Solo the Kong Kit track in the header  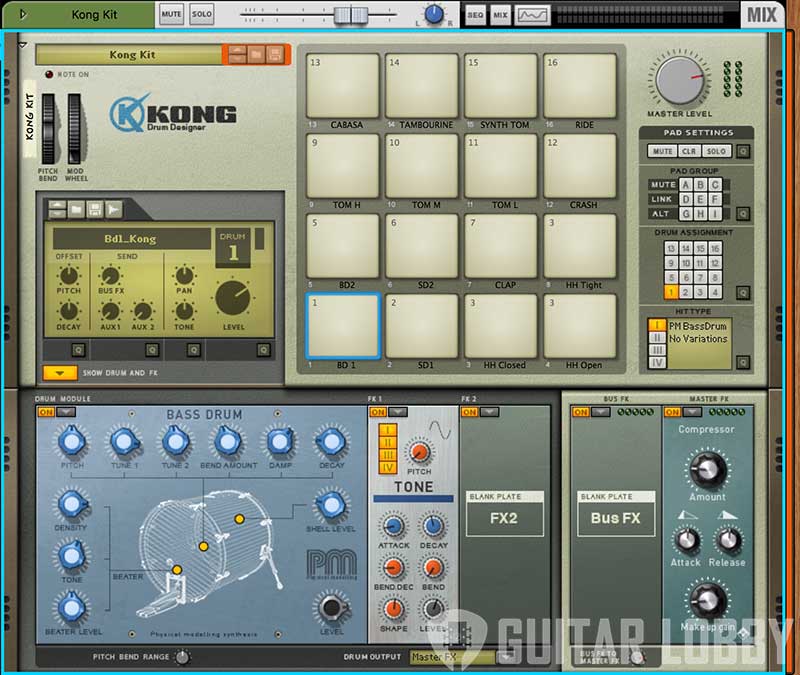[x=202, y=14]
